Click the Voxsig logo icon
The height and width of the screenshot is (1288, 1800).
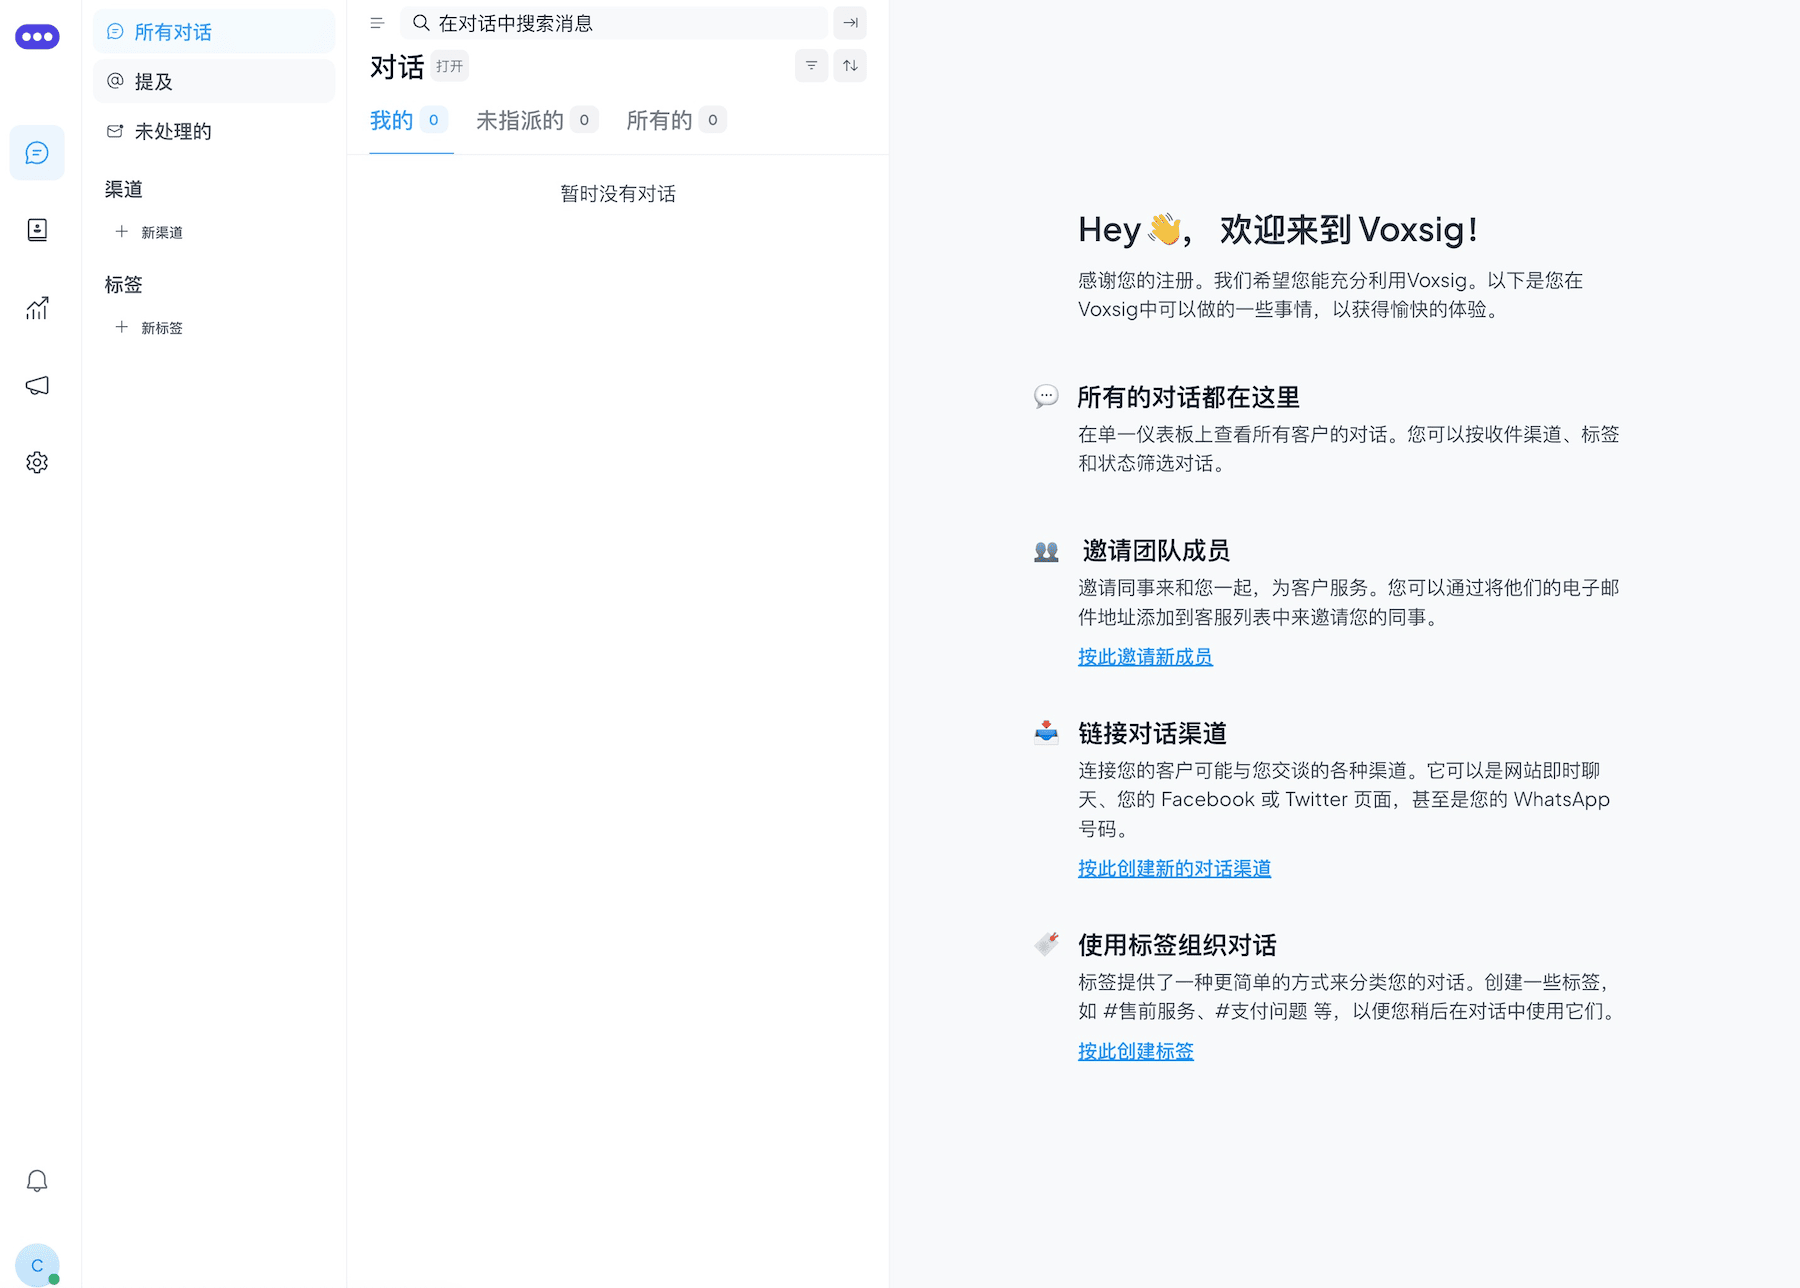pyautogui.click(x=37, y=37)
